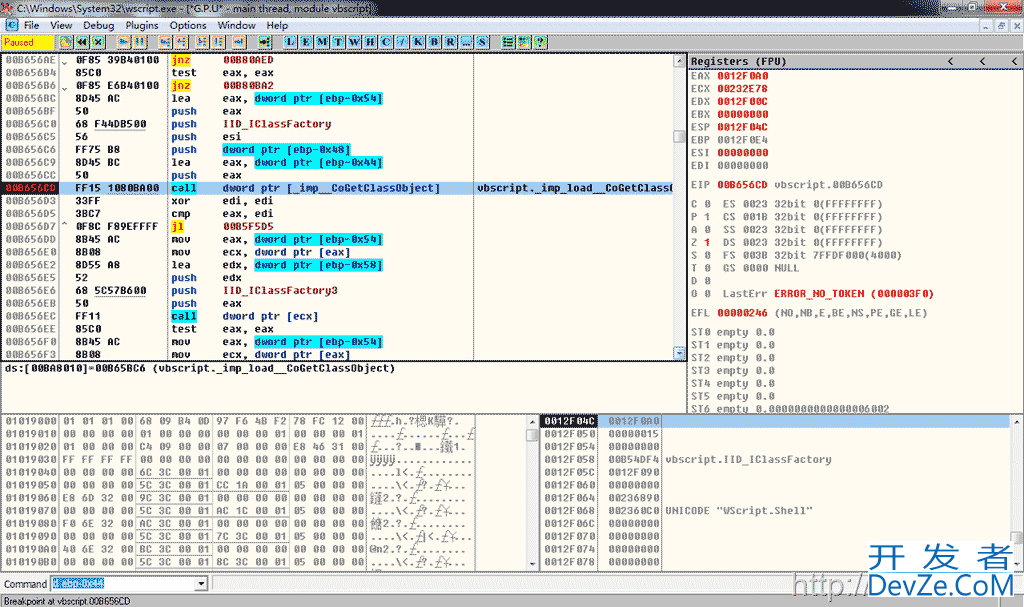This screenshot has width=1024, height=607.
Task: Select stack entry vbscript.IID_IClassFactory
Action: click(748, 460)
